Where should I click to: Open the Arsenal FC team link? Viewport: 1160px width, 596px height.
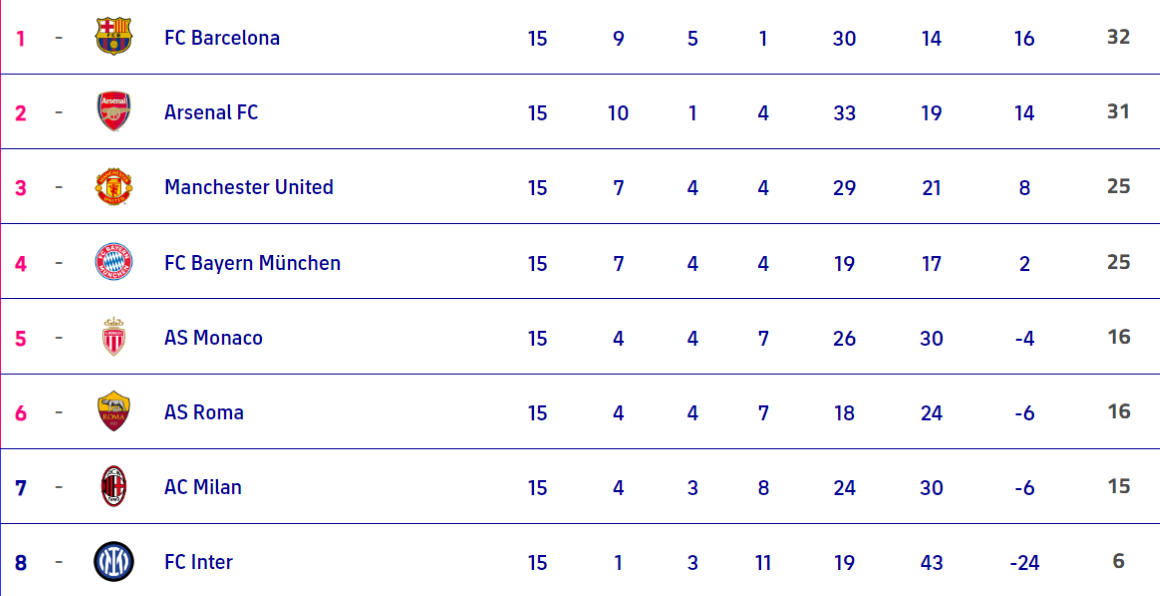pyautogui.click(x=211, y=112)
